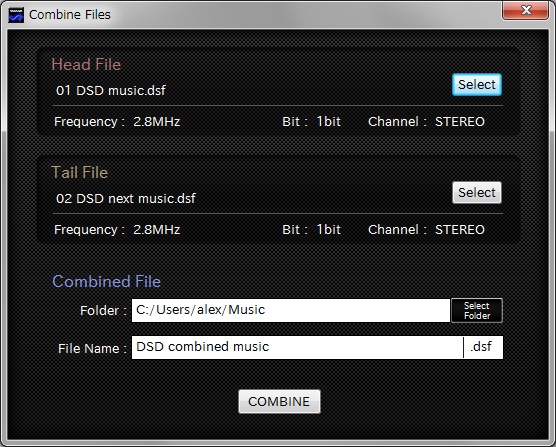
Task: Click the tail file name '02 DSD next music.dsf'
Action: [x=126, y=198]
